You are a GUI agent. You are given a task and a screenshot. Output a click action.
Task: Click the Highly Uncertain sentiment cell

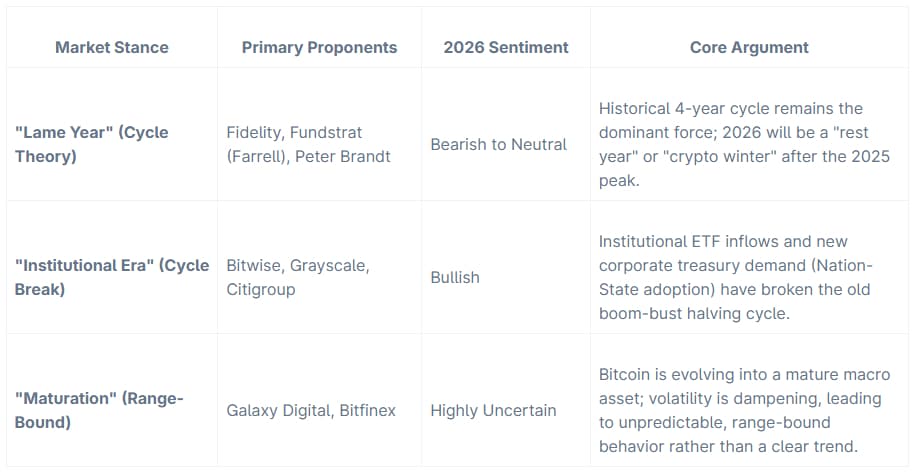click(x=493, y=410)
